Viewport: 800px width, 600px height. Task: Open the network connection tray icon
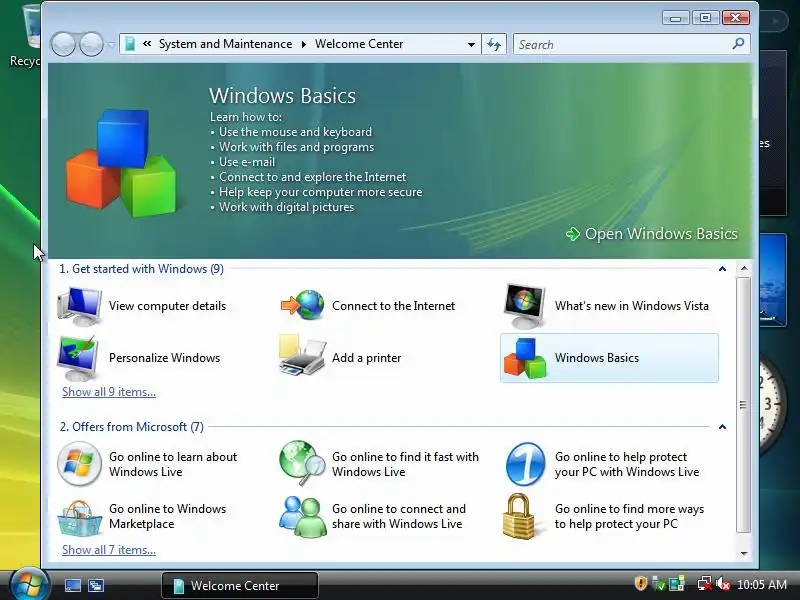pyautogui.click(x=705, y=584)
